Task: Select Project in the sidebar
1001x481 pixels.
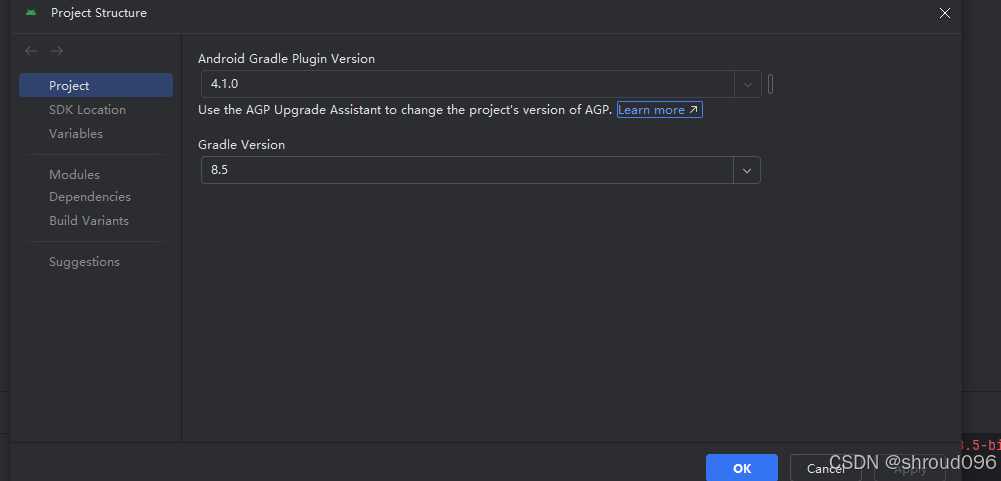Action: (x=96, y=86)
